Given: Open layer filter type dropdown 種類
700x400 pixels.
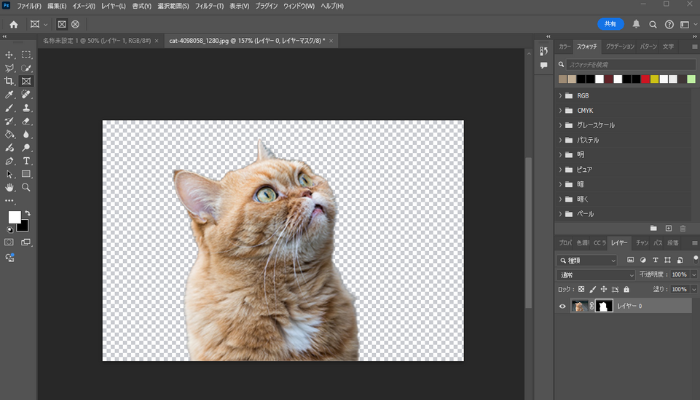Looking at the screenshot, I should pos(587,260).
